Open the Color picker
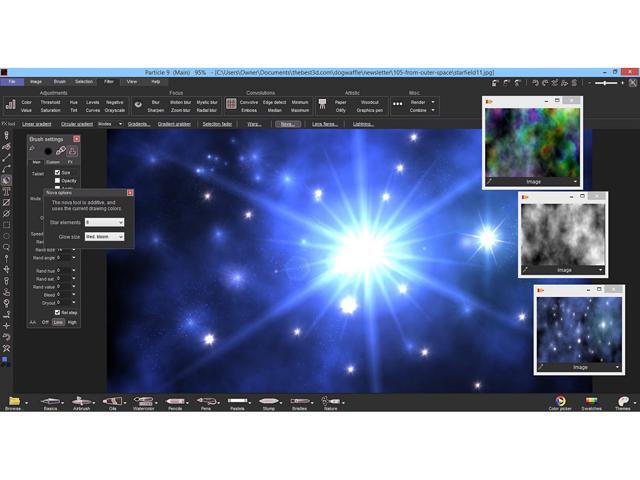This screenshot has height=480, width=640. coord(560,401)
